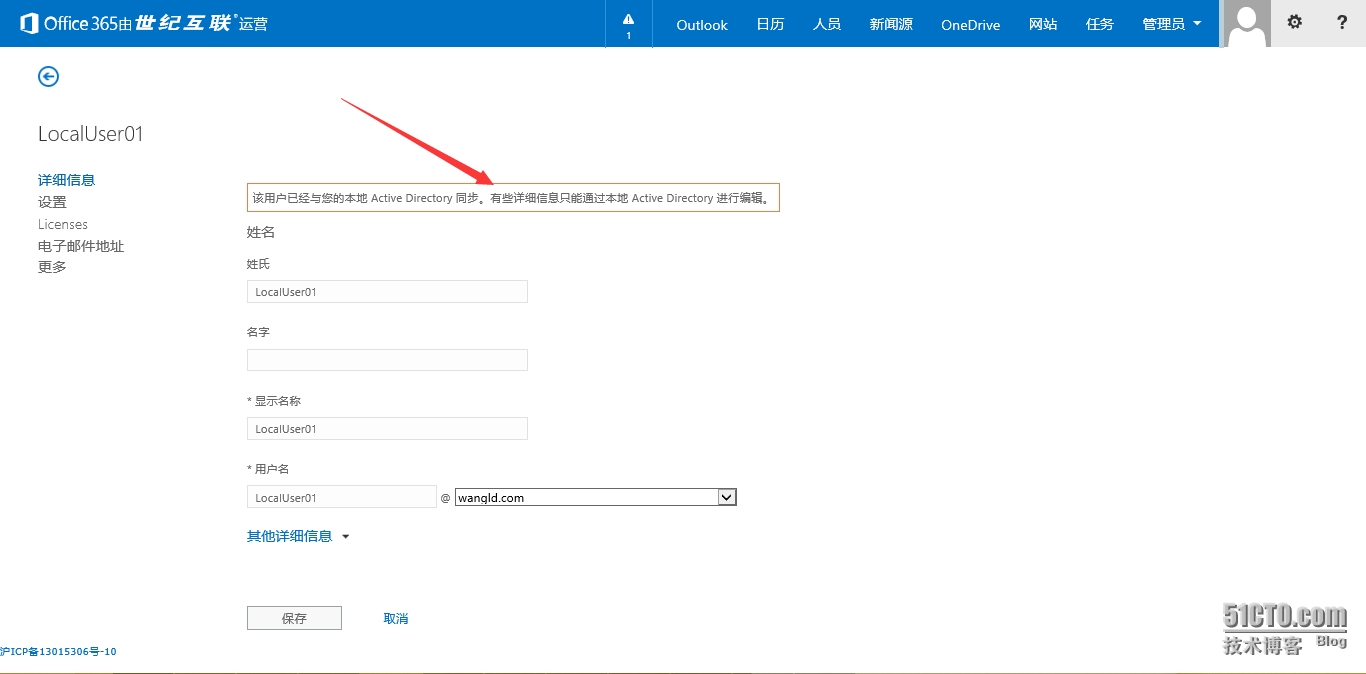1366x674 pixels.
Task: Open Licenses in the sidebar
Action: [63, 224]
